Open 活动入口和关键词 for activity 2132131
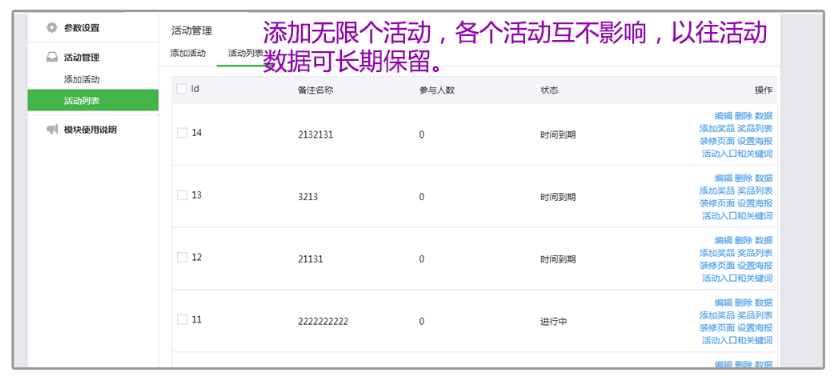 [x=737, y=154]
